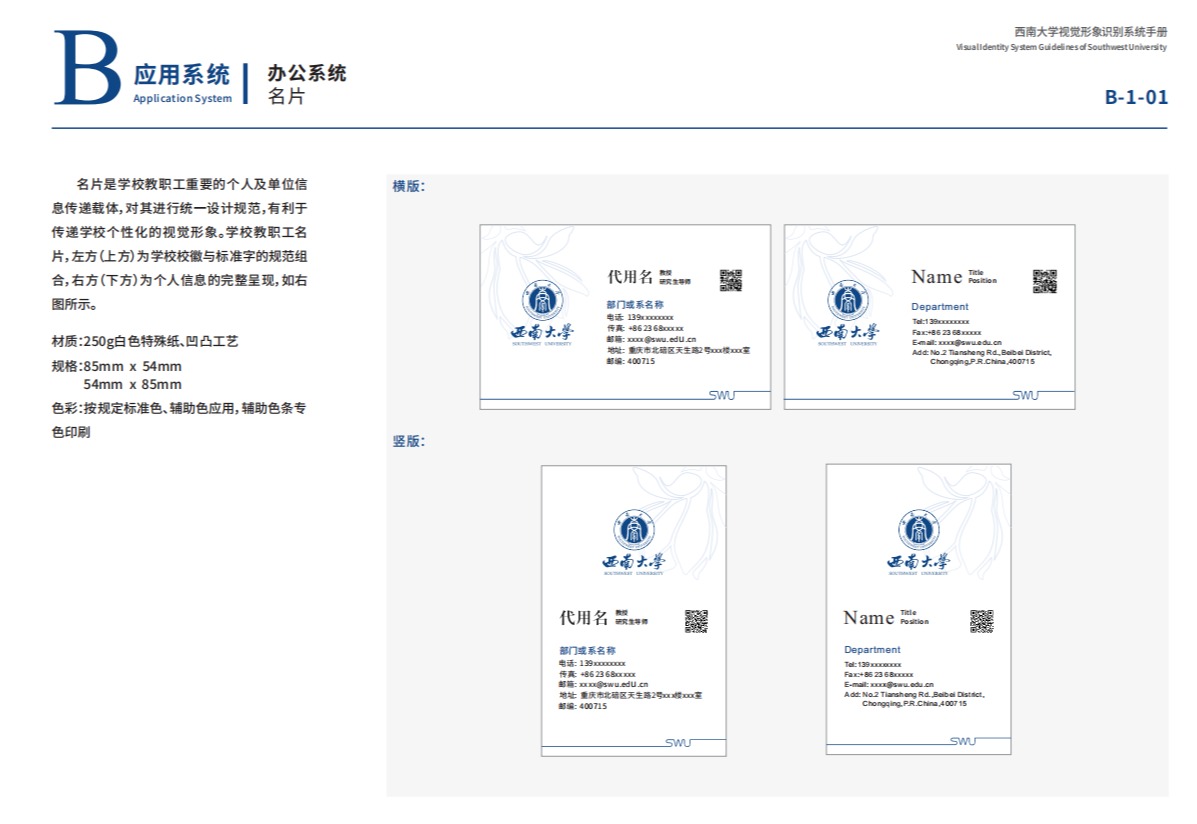Click the QR code on vertical Chinese card
This screenshot has width=1197, height=824.
[x=696, y=621]
